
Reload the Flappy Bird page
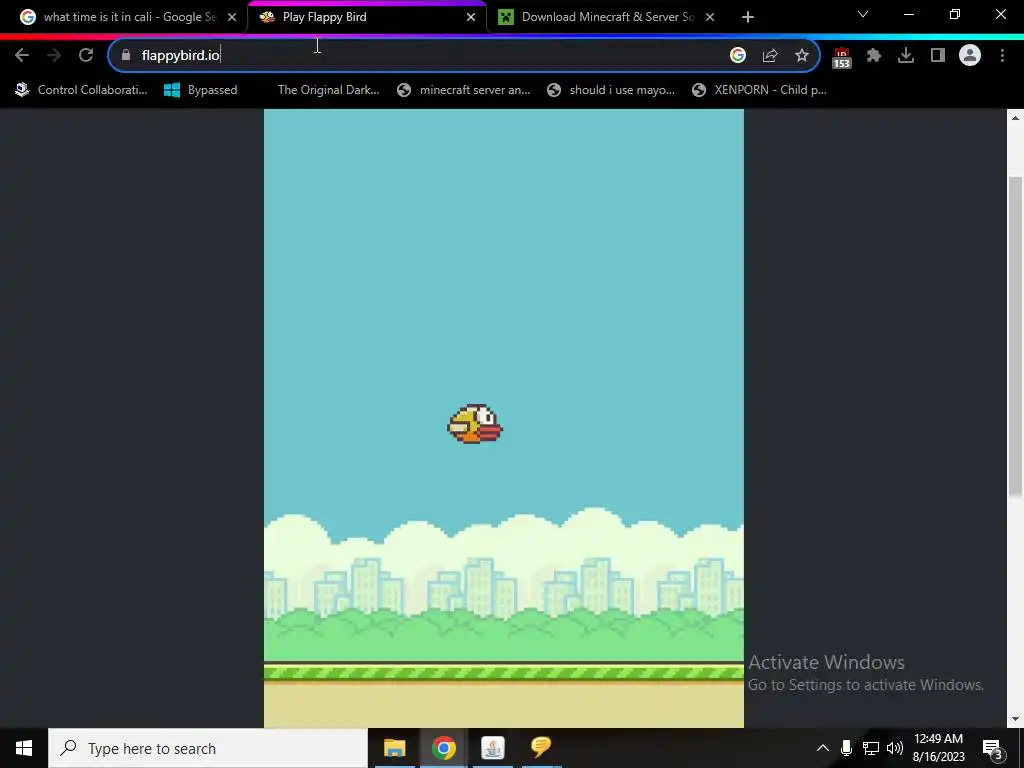click(x=86, y=56)
